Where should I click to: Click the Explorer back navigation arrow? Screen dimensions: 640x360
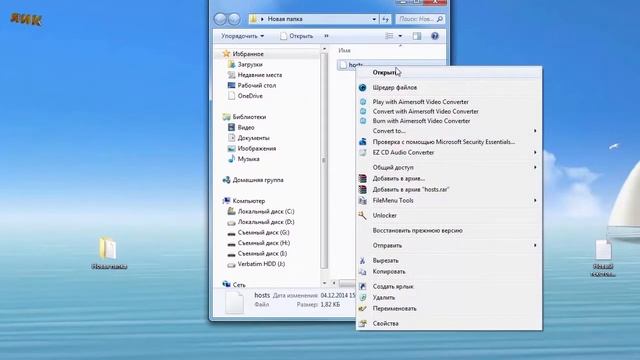click(x=220, y=19)
